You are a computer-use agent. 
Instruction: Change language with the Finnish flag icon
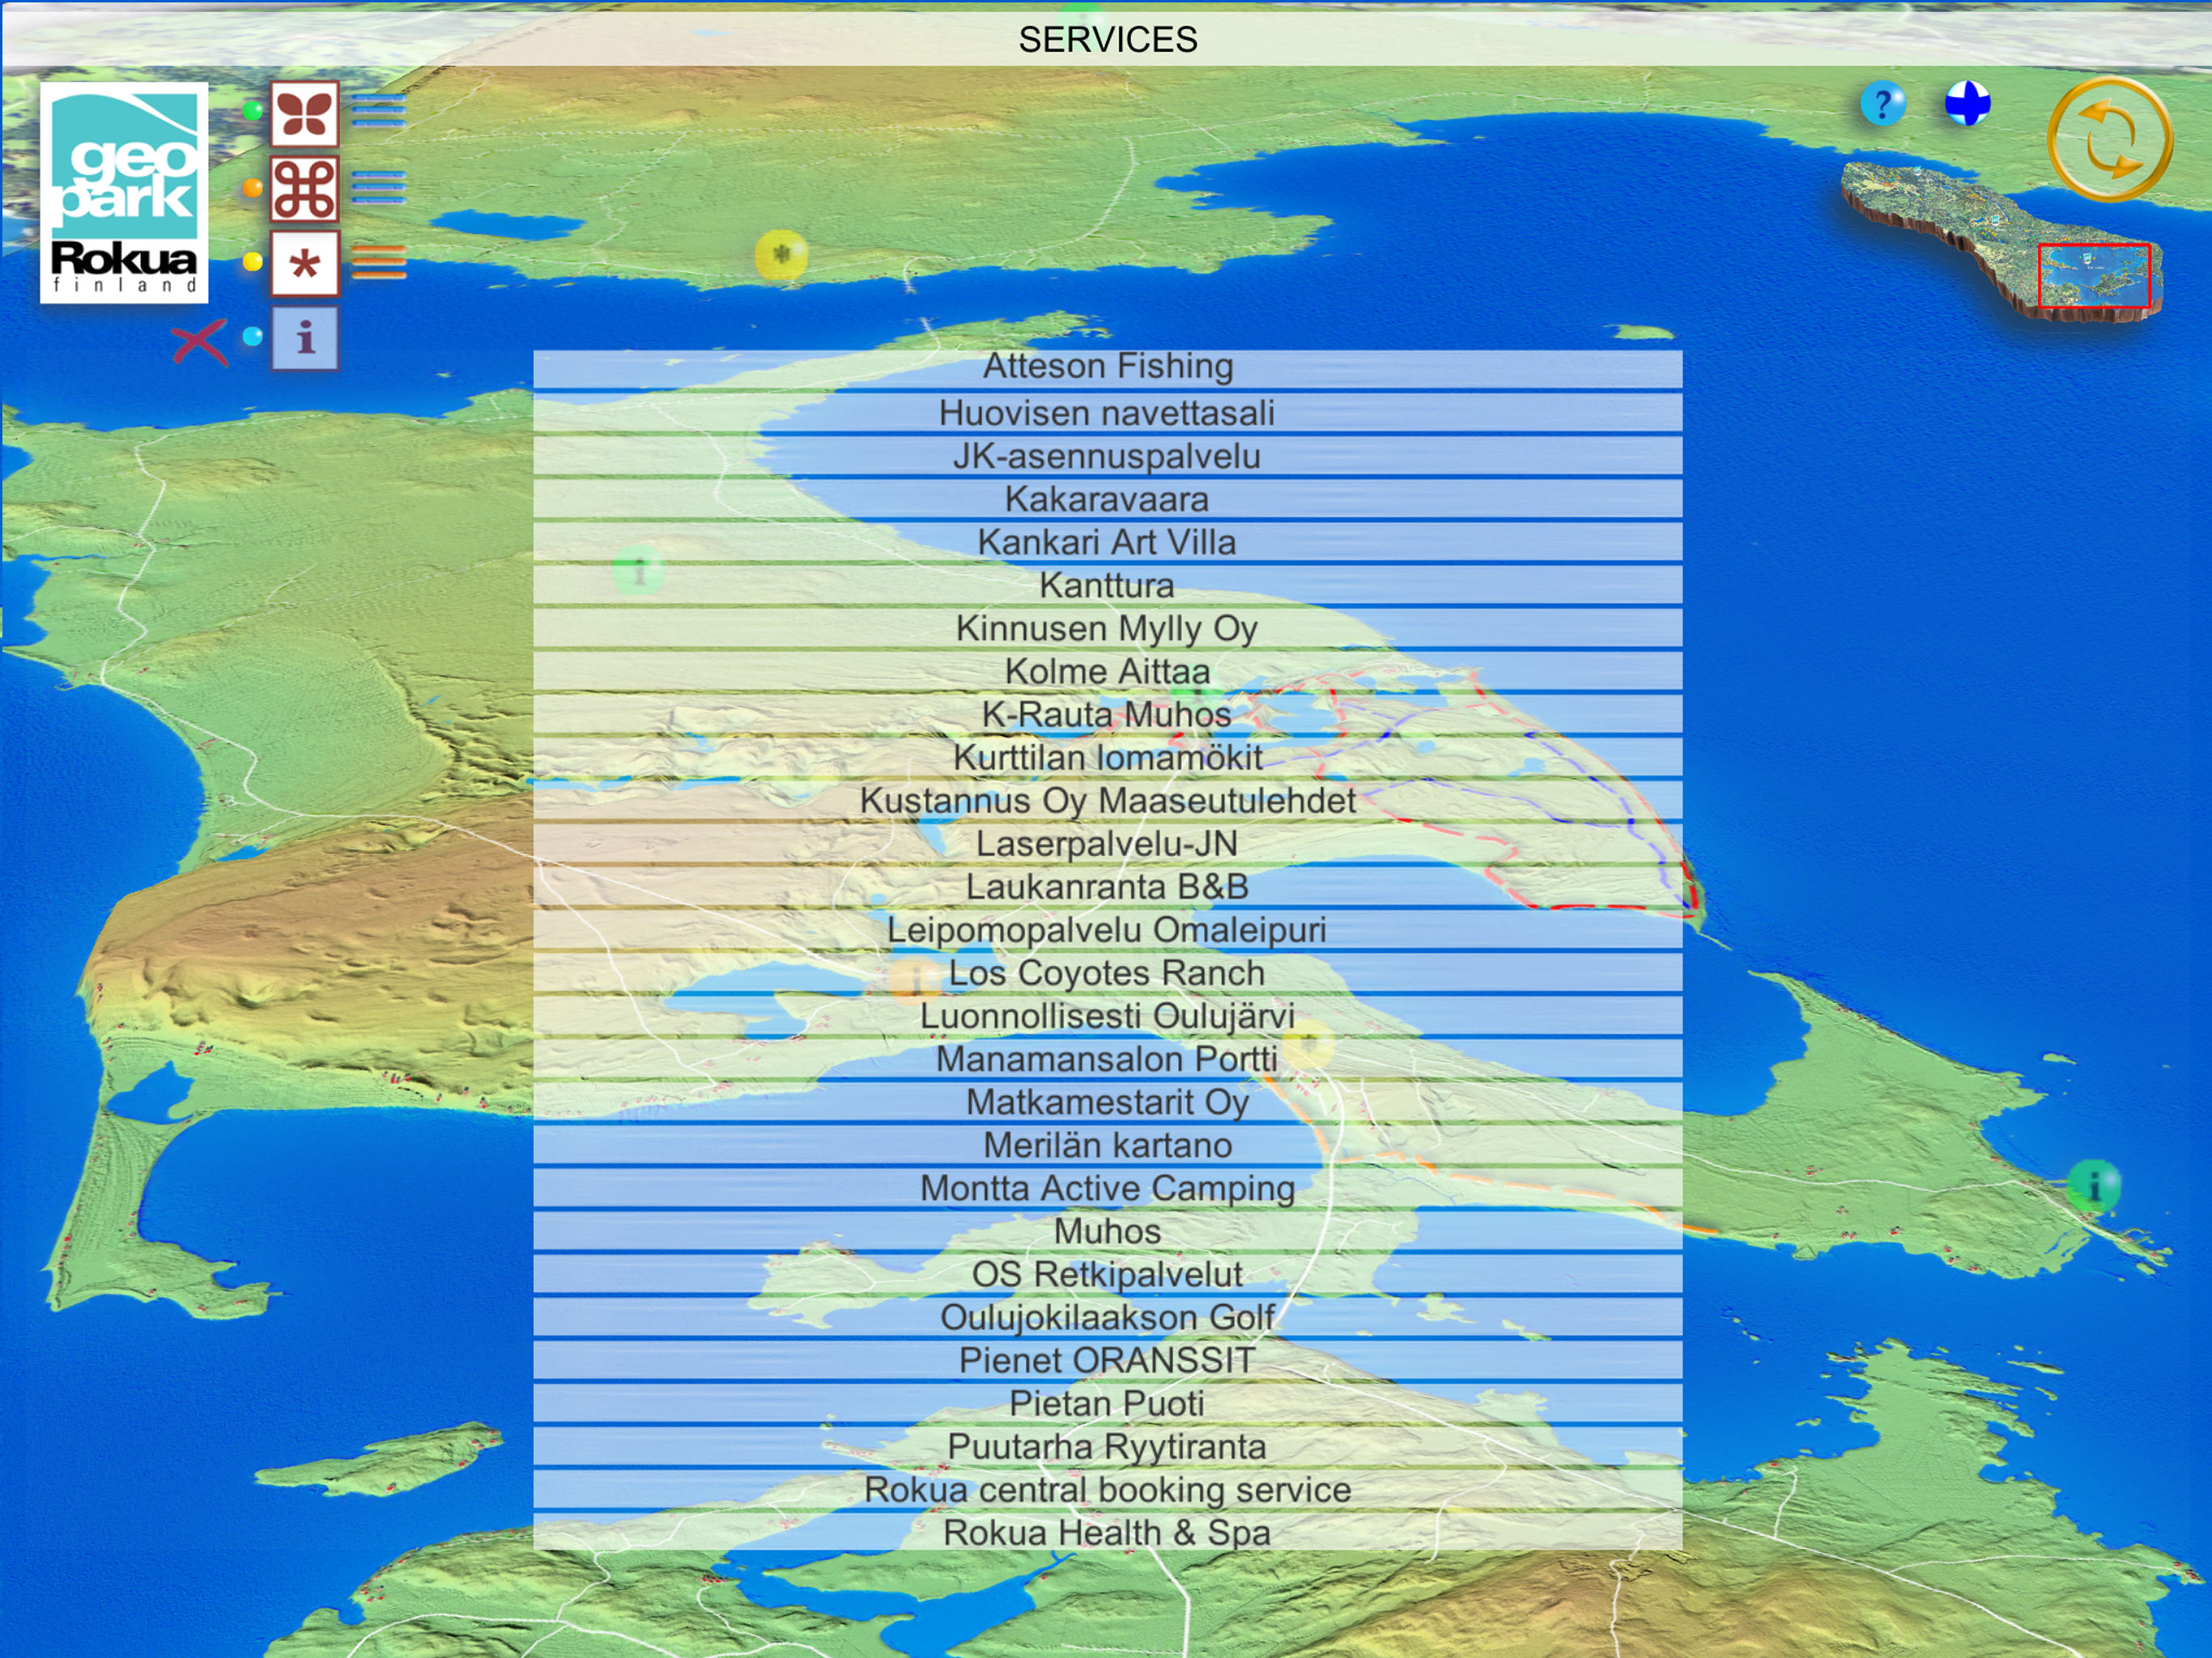(1967, 104)
